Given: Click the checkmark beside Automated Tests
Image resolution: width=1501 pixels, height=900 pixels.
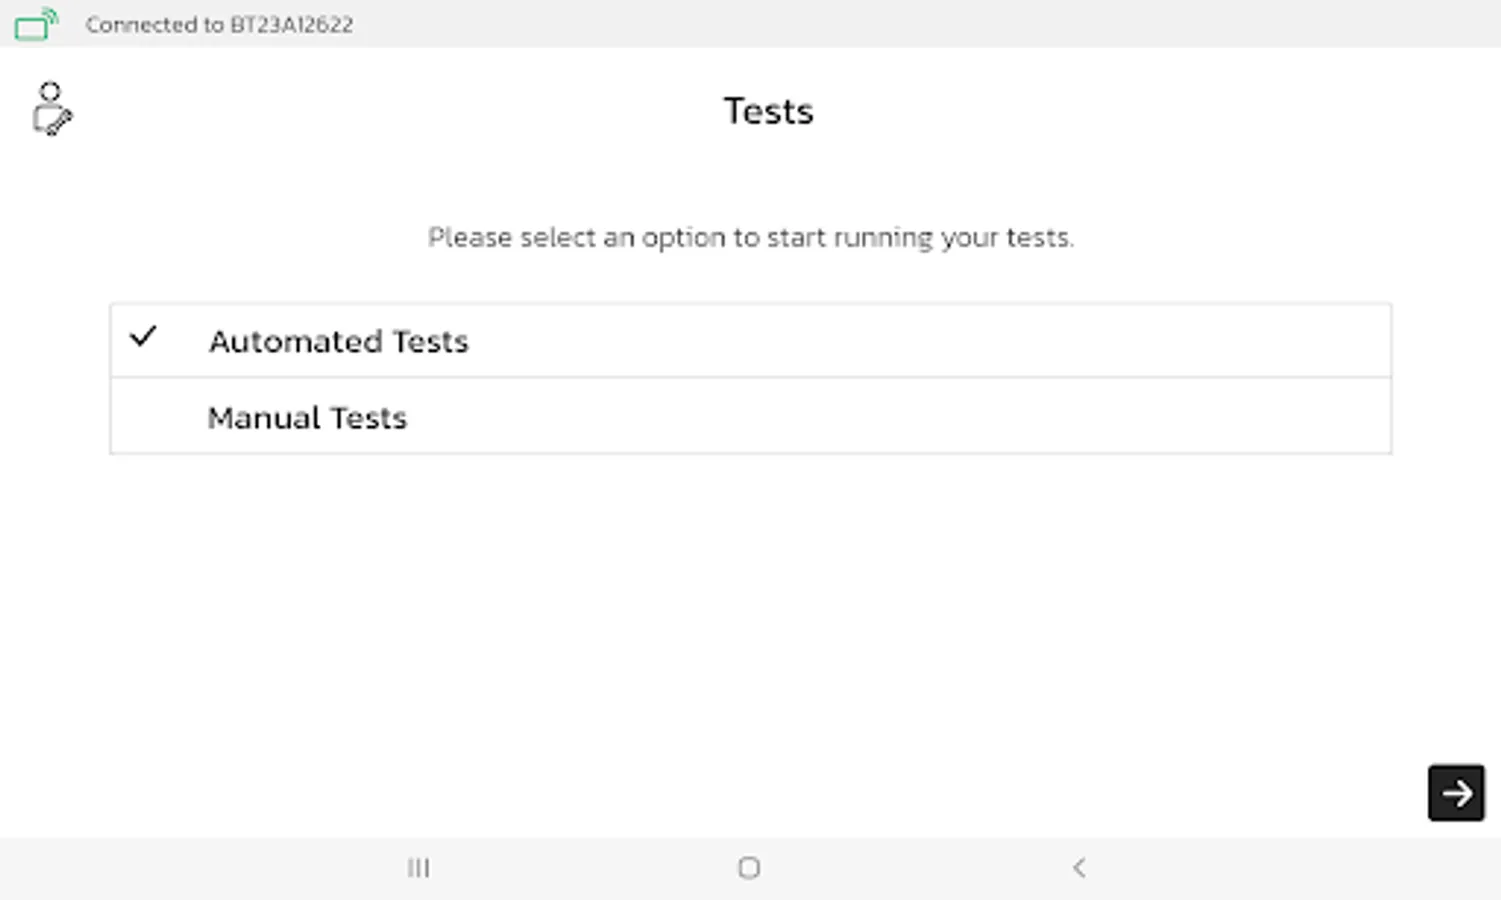Looking at the screenshot, I should [144, 337].
